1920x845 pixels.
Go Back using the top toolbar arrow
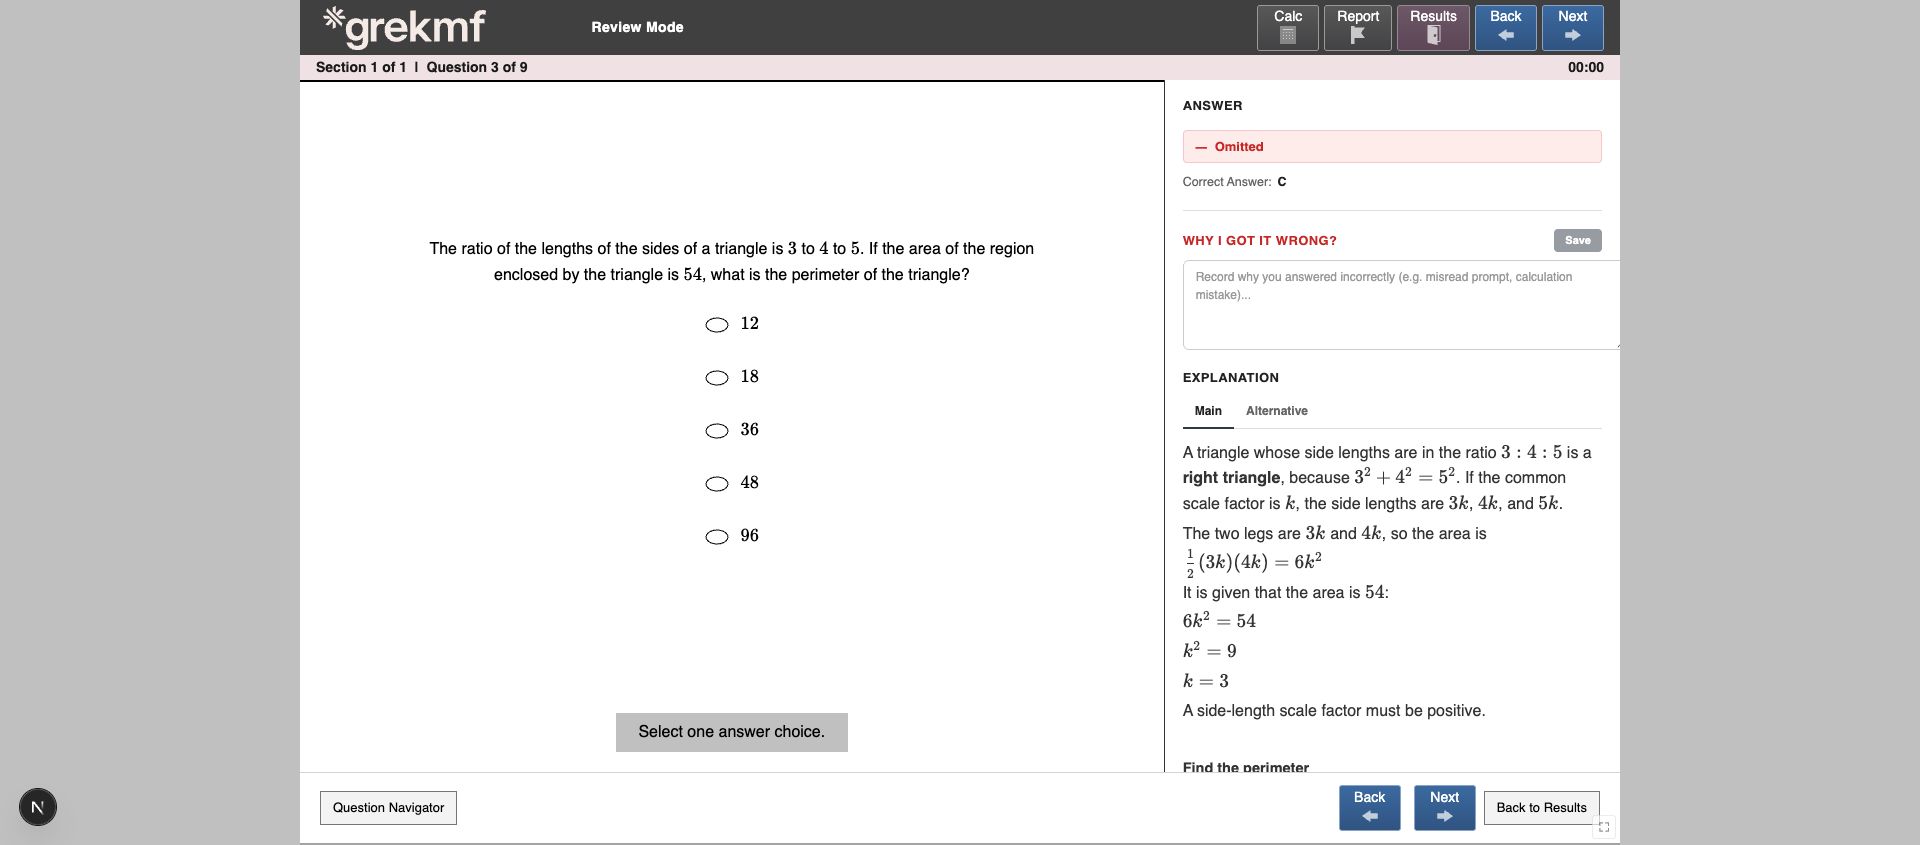click(x=1505, y=28)
